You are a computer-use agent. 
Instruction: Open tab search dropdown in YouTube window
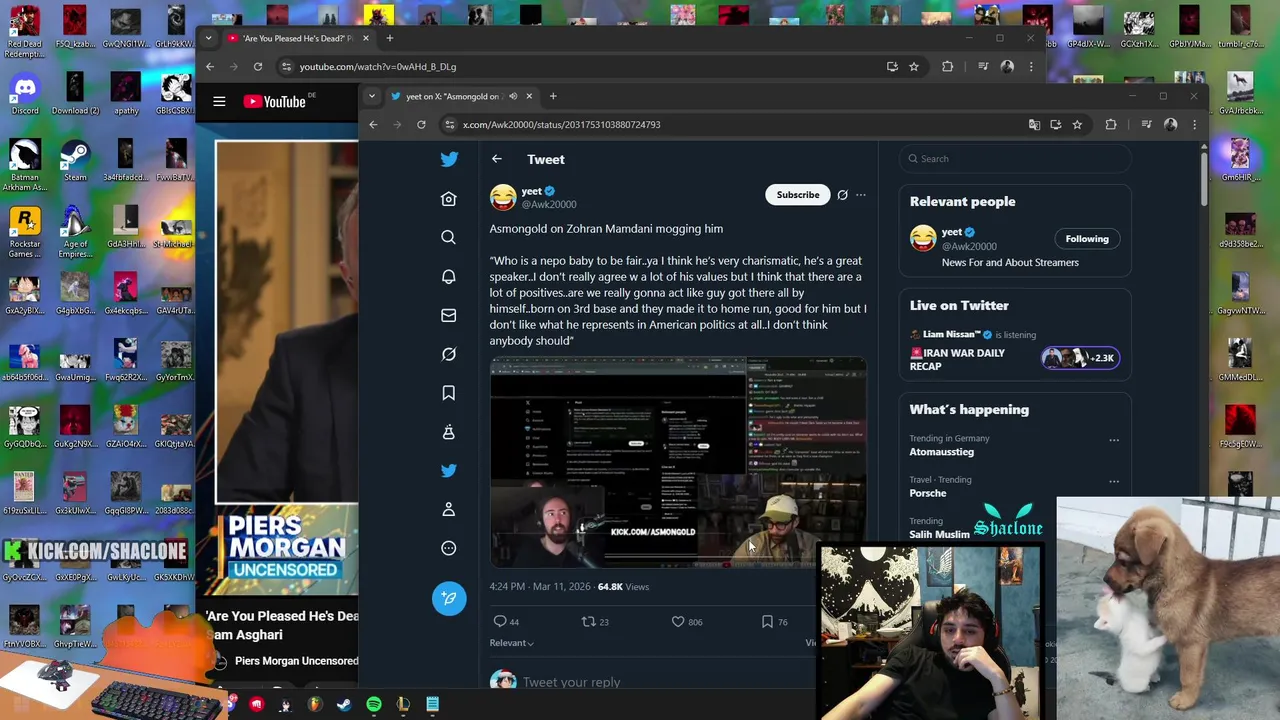[208, 38]
